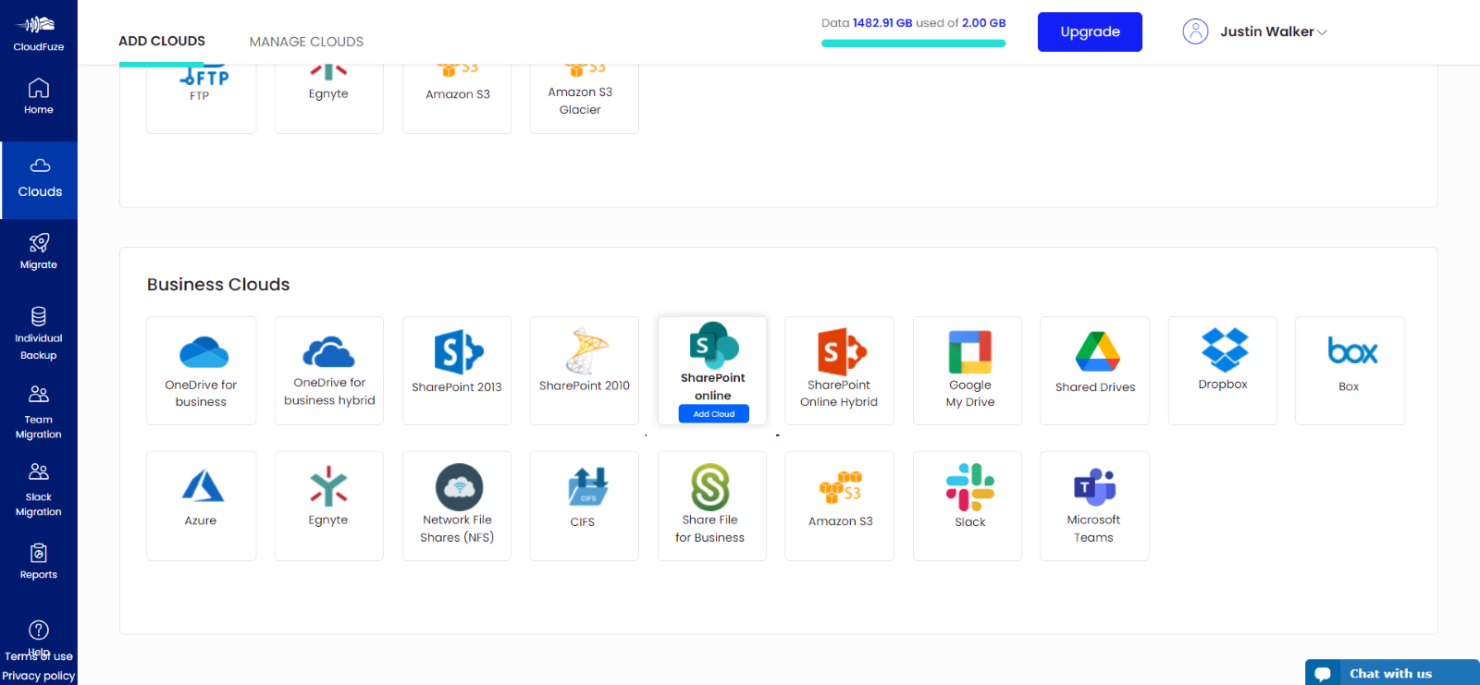Click the data usage progress bar
Screen dimensions: 1480x685
tap(913, 44)
